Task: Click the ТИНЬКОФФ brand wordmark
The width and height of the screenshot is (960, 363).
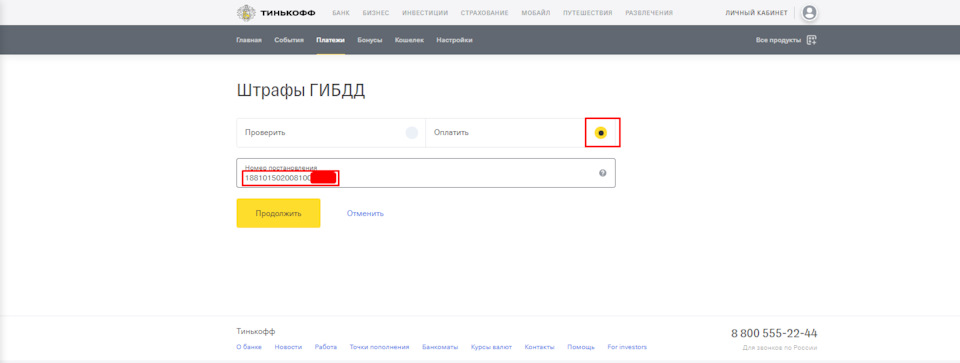Action: tap(288, 12)
